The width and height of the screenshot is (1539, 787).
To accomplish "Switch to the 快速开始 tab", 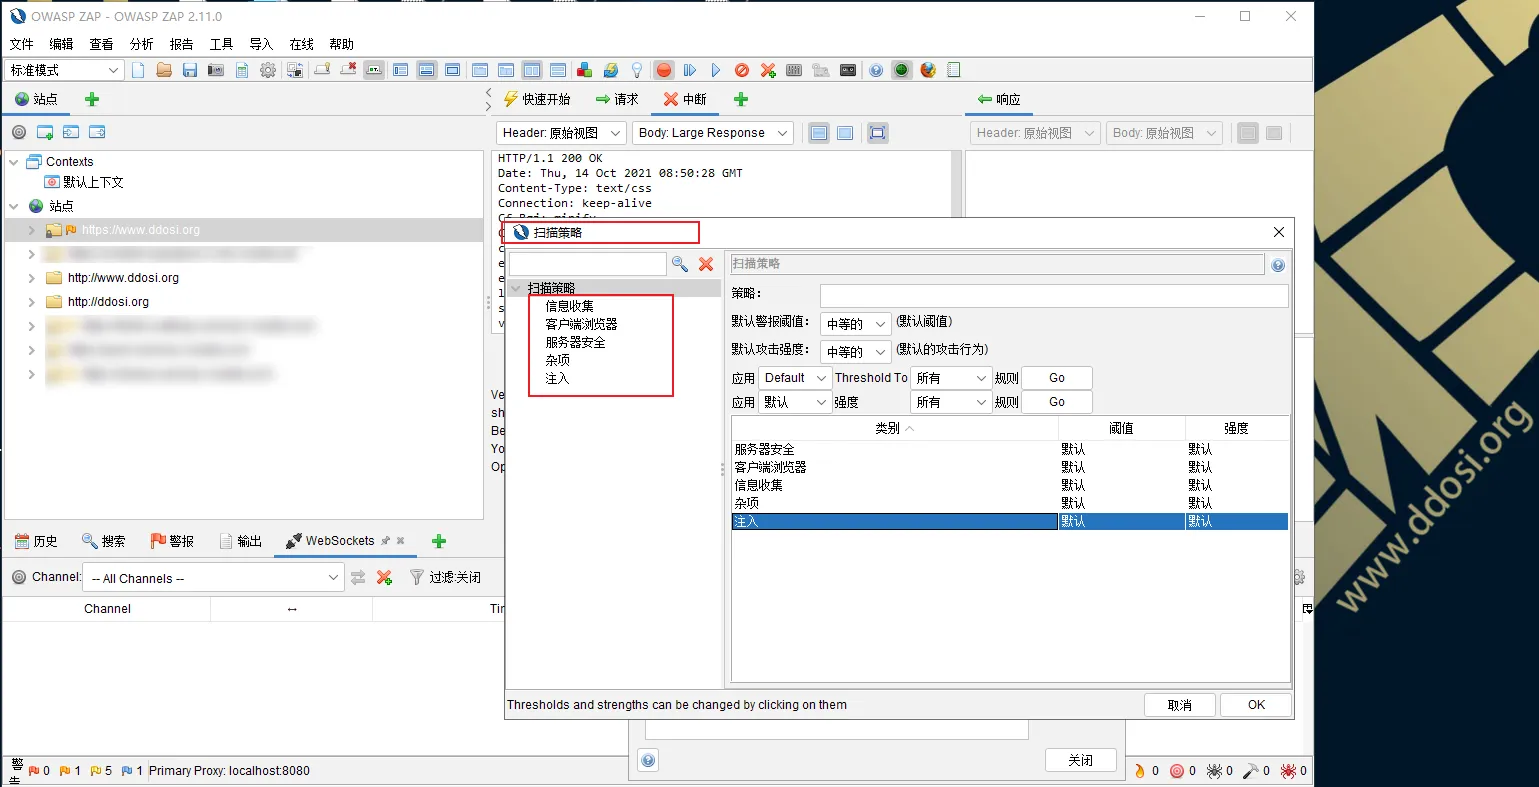I will coord(537,99).
